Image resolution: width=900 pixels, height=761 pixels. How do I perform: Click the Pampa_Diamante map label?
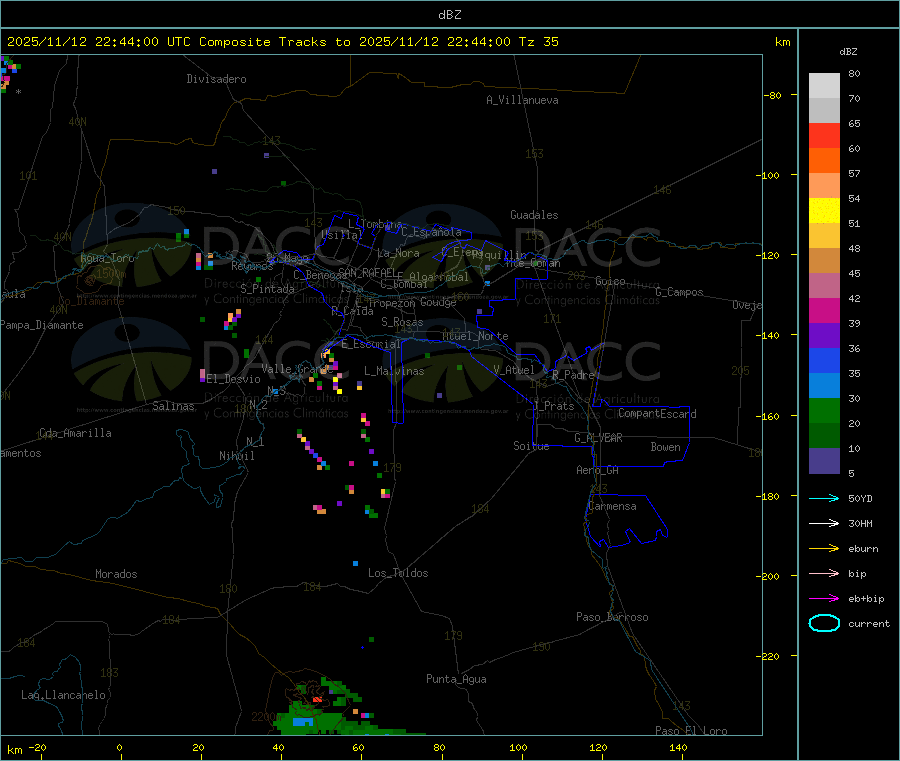[42, 325]
